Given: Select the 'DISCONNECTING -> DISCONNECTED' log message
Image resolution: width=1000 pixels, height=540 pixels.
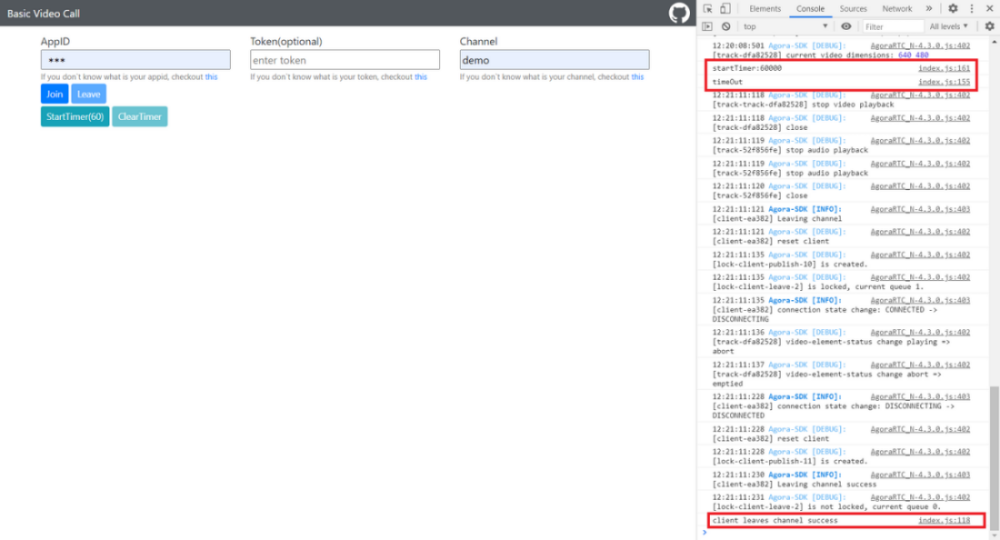Looking at the screenshot, I should click(x=832, y=411).
